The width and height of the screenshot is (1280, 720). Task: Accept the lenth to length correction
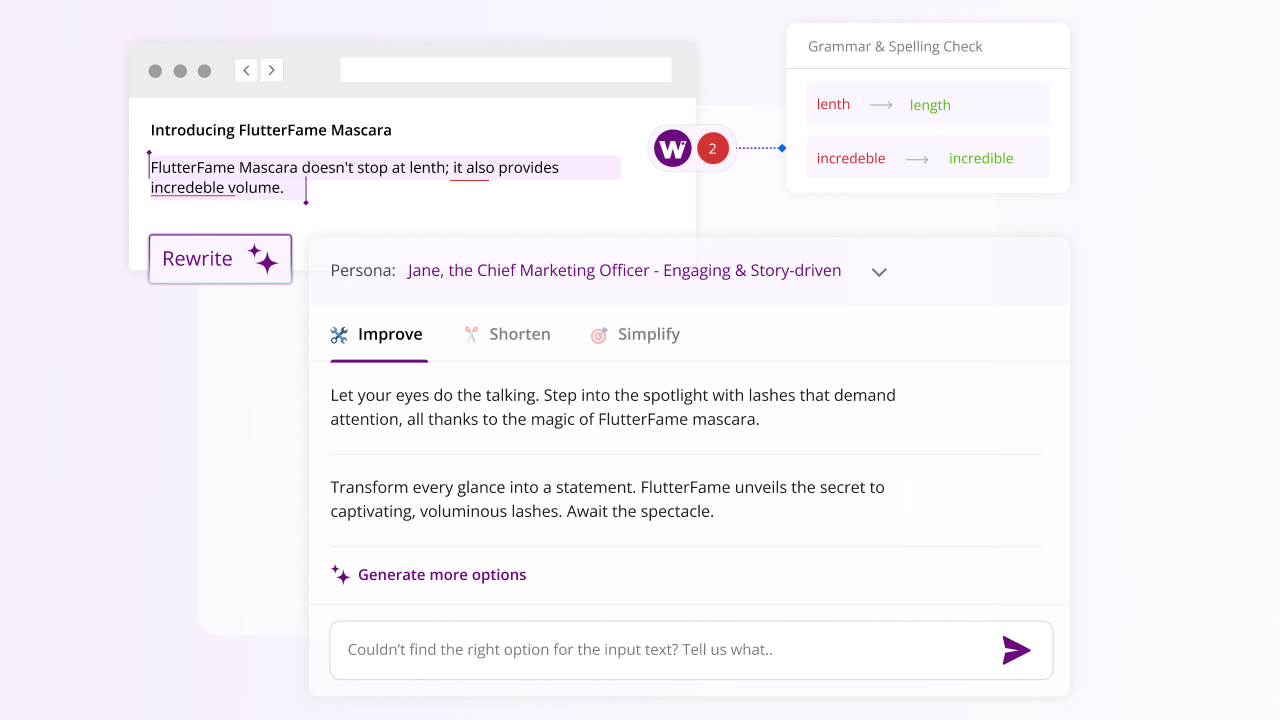pyautogui.click(x=928, y=104)
